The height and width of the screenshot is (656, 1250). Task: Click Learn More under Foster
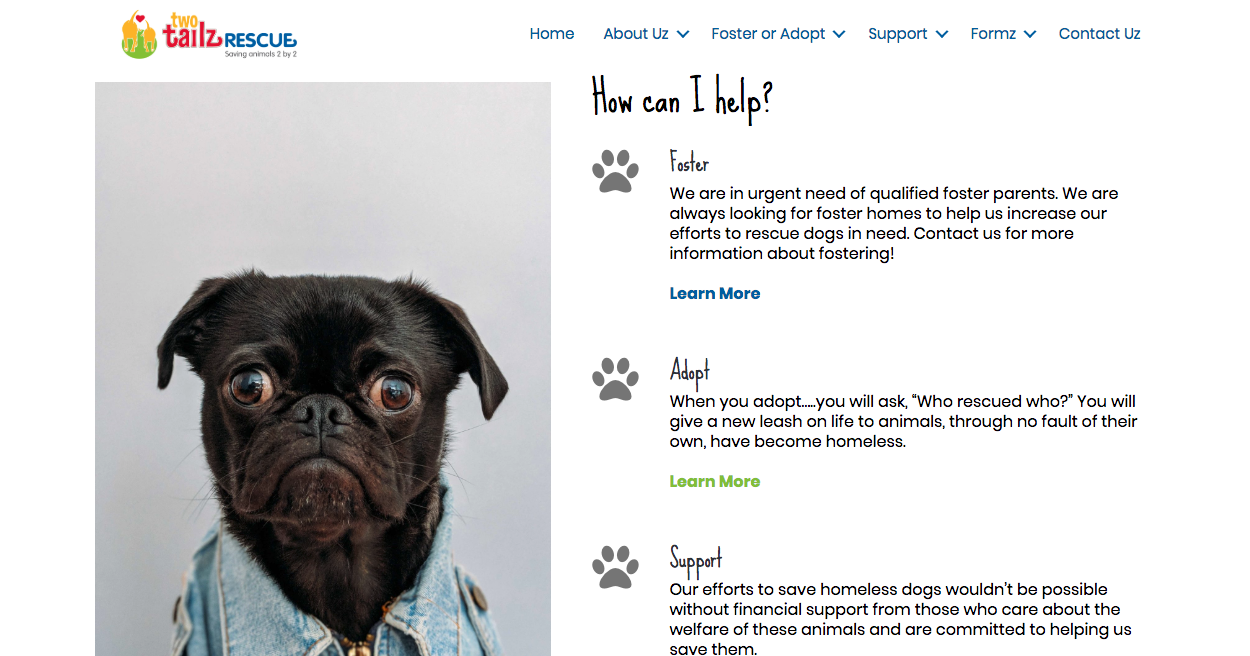coord(715,293)
